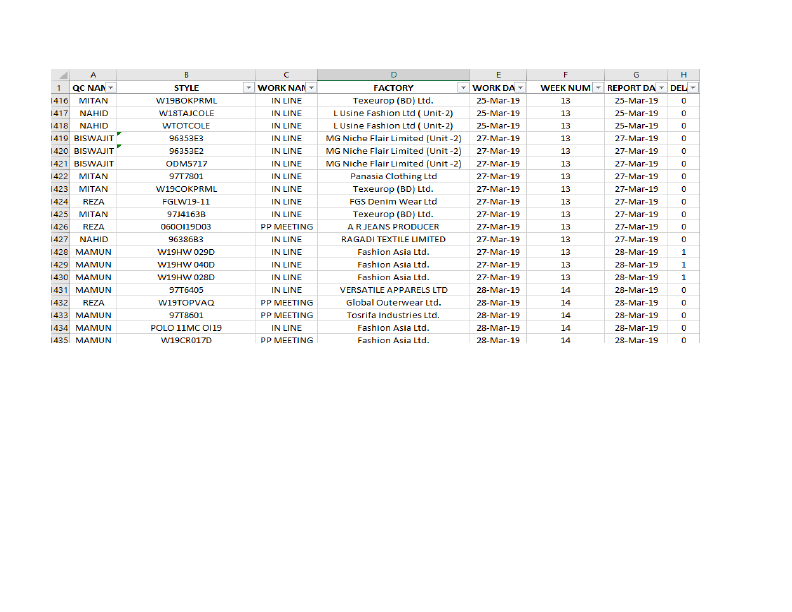The image size is (792, 612).
Task: Click DEL value 1 in row 1429
Action: pos(683,265)
